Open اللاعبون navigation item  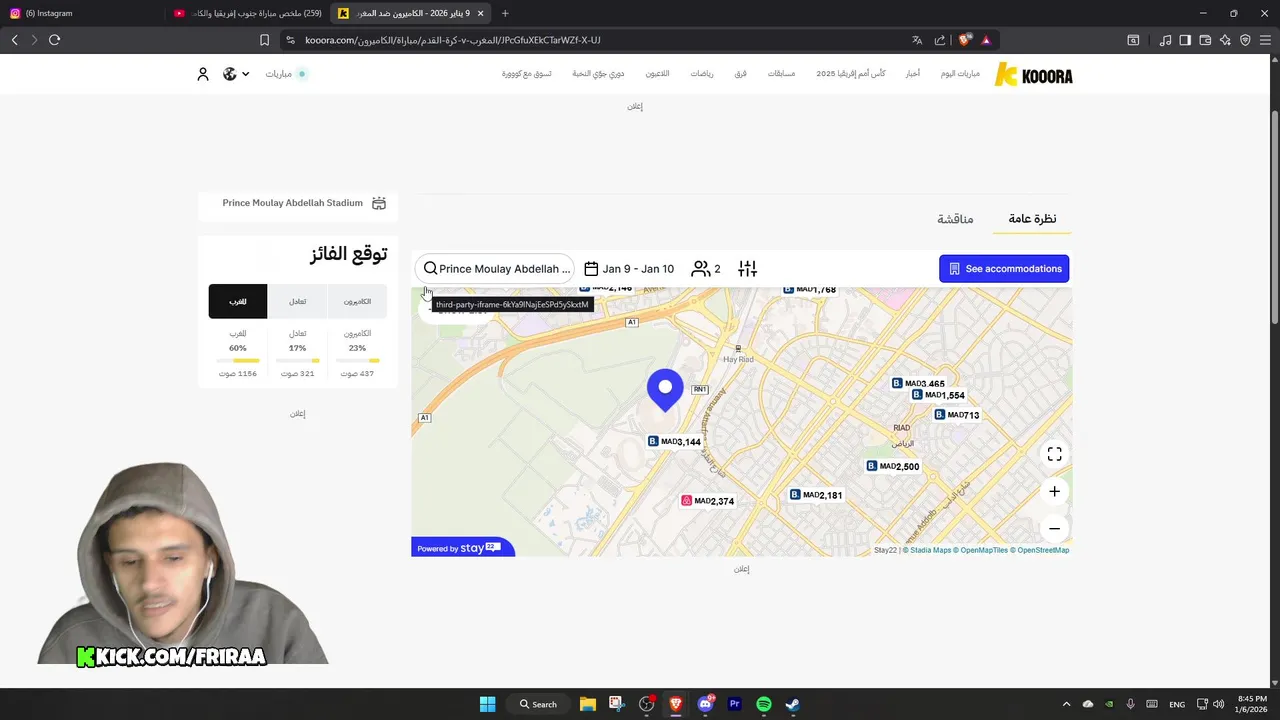657,74
